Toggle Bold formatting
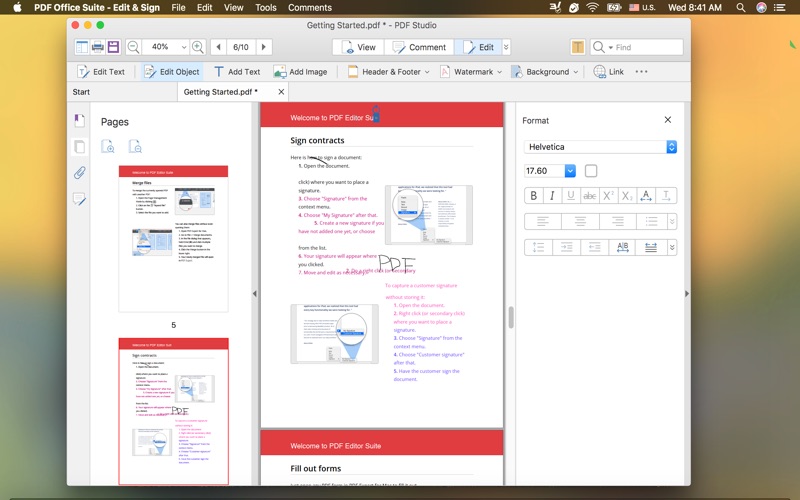The height and width of the screenshot is (500, 800). pyautogui.click(x=534, y=196)
